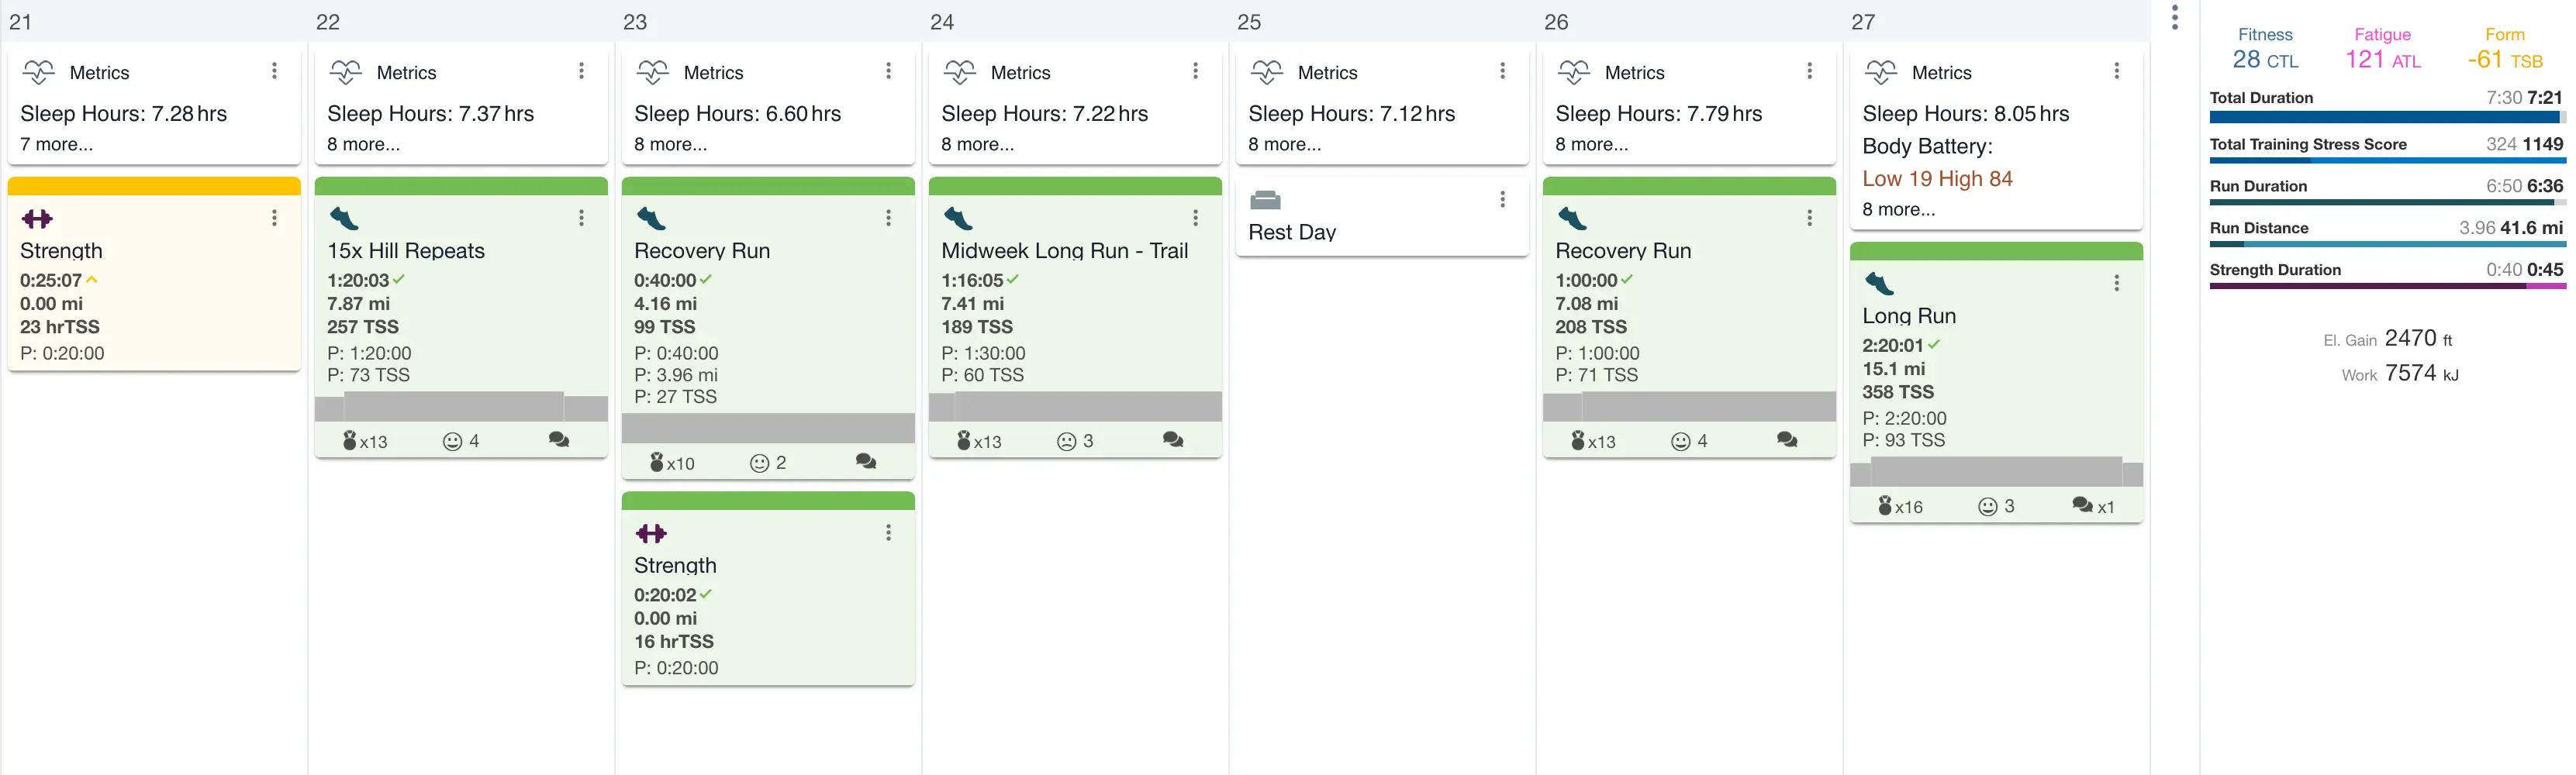Expand '7 more...' metrics on day 21

coord(57,144)
